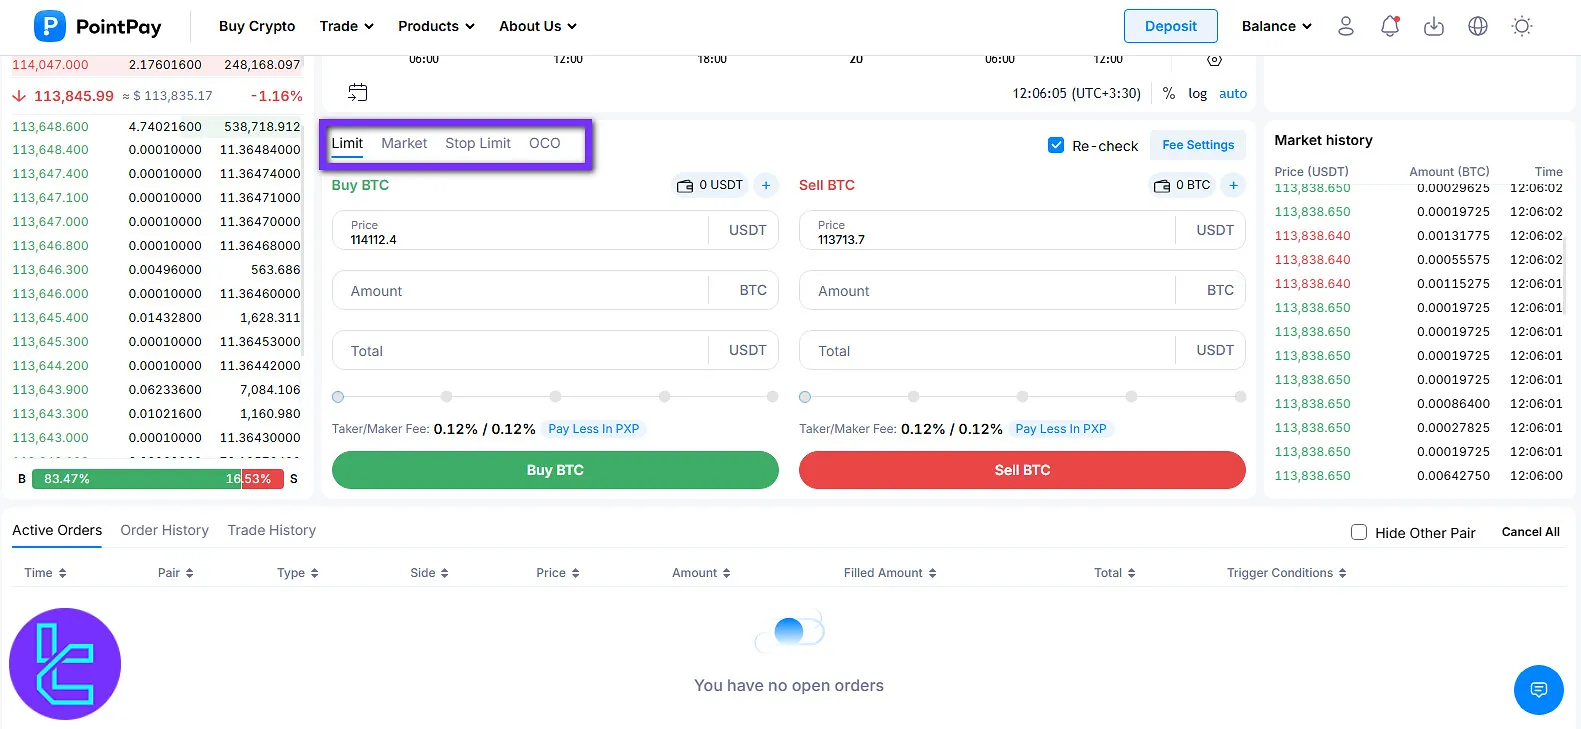
Task: Open the live chat support bubble
Action: tap(1539, 689)
